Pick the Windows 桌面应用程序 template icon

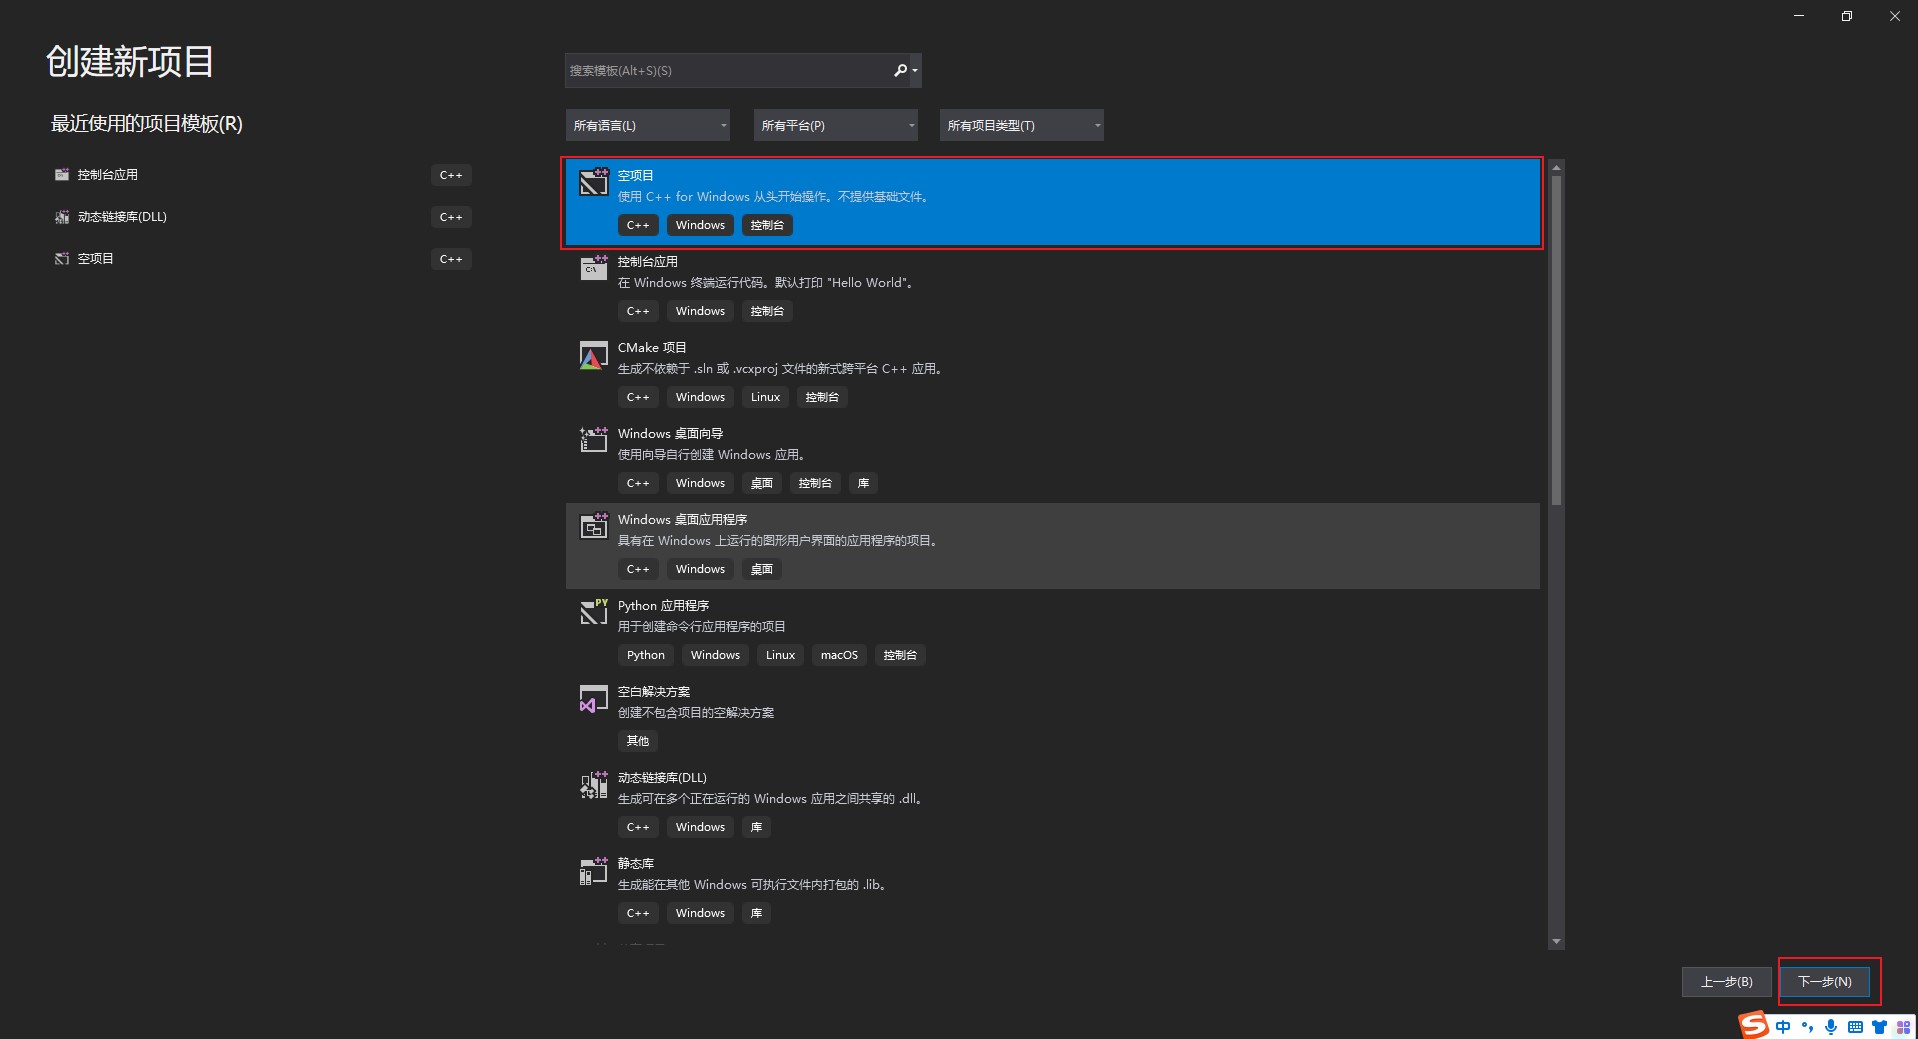[593, 526]
